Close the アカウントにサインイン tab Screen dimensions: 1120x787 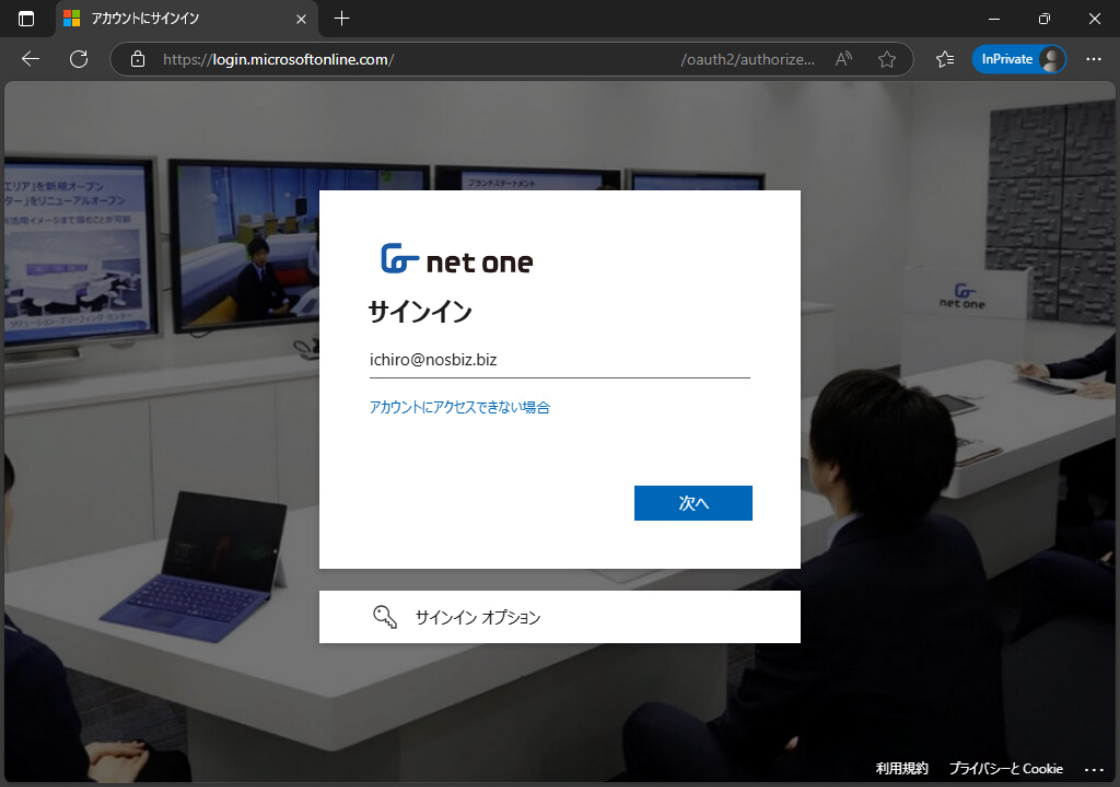(301, 19)
